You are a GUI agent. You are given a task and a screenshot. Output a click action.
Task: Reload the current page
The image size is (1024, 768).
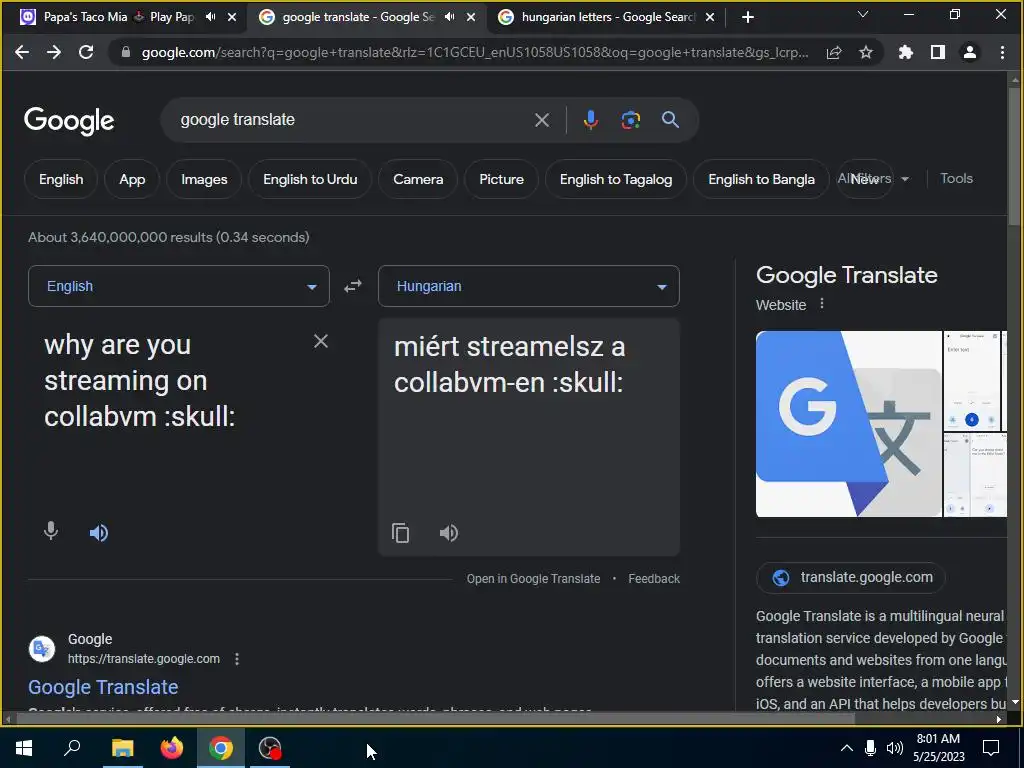click(x=86, y=52)
